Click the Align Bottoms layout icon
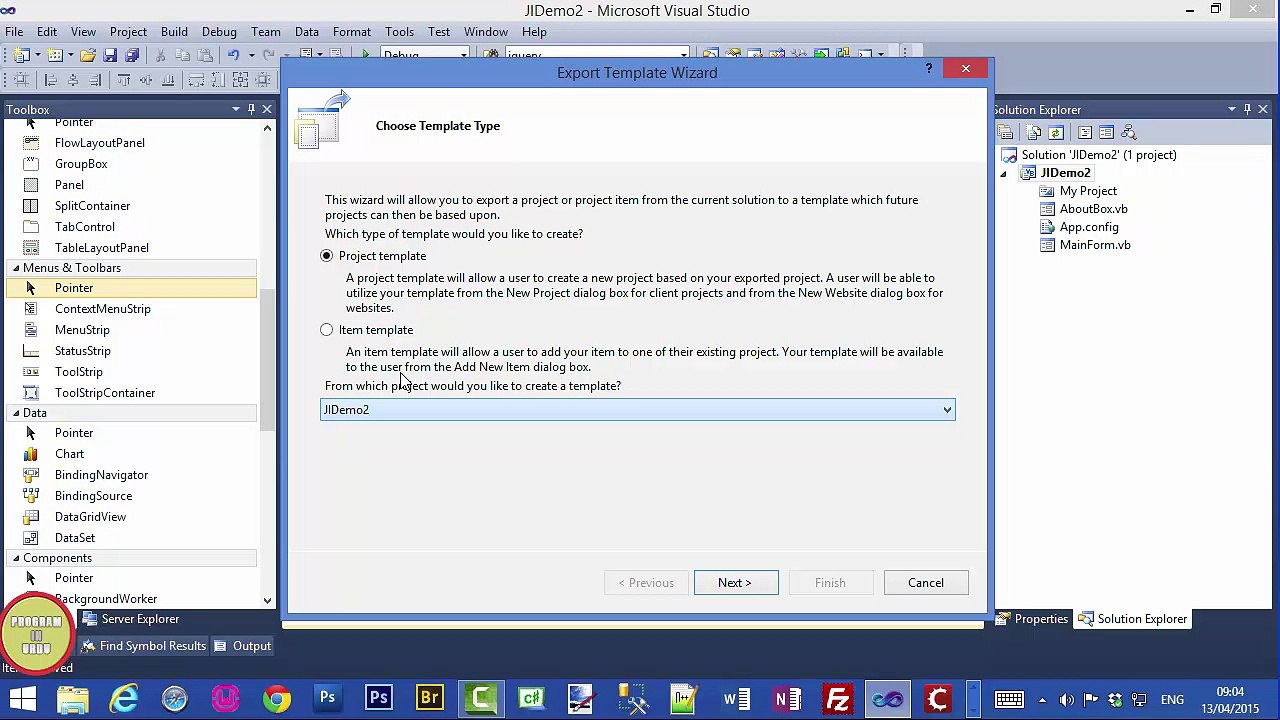This screenshot has width=1280, height=720. click(x=168, y=80)
